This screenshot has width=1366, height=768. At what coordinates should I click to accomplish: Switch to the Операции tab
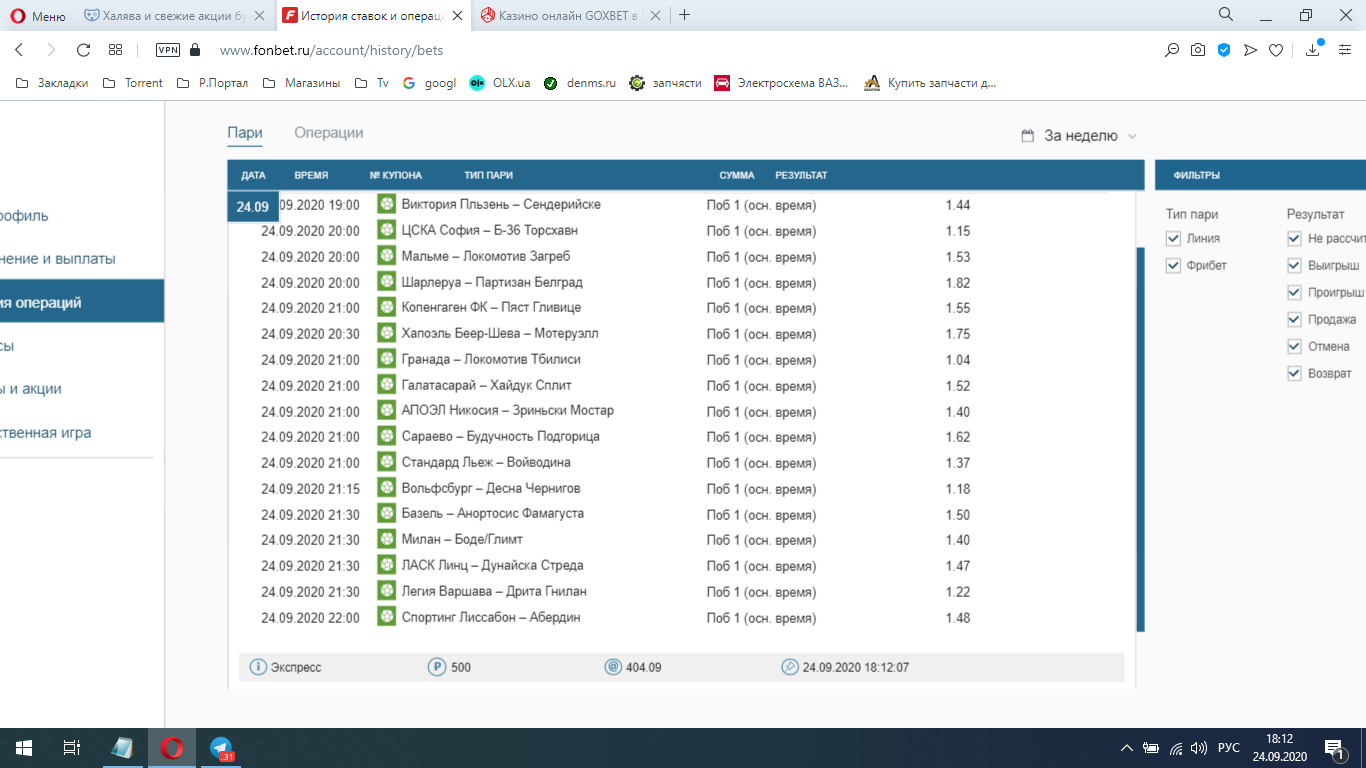click(329, 133)
